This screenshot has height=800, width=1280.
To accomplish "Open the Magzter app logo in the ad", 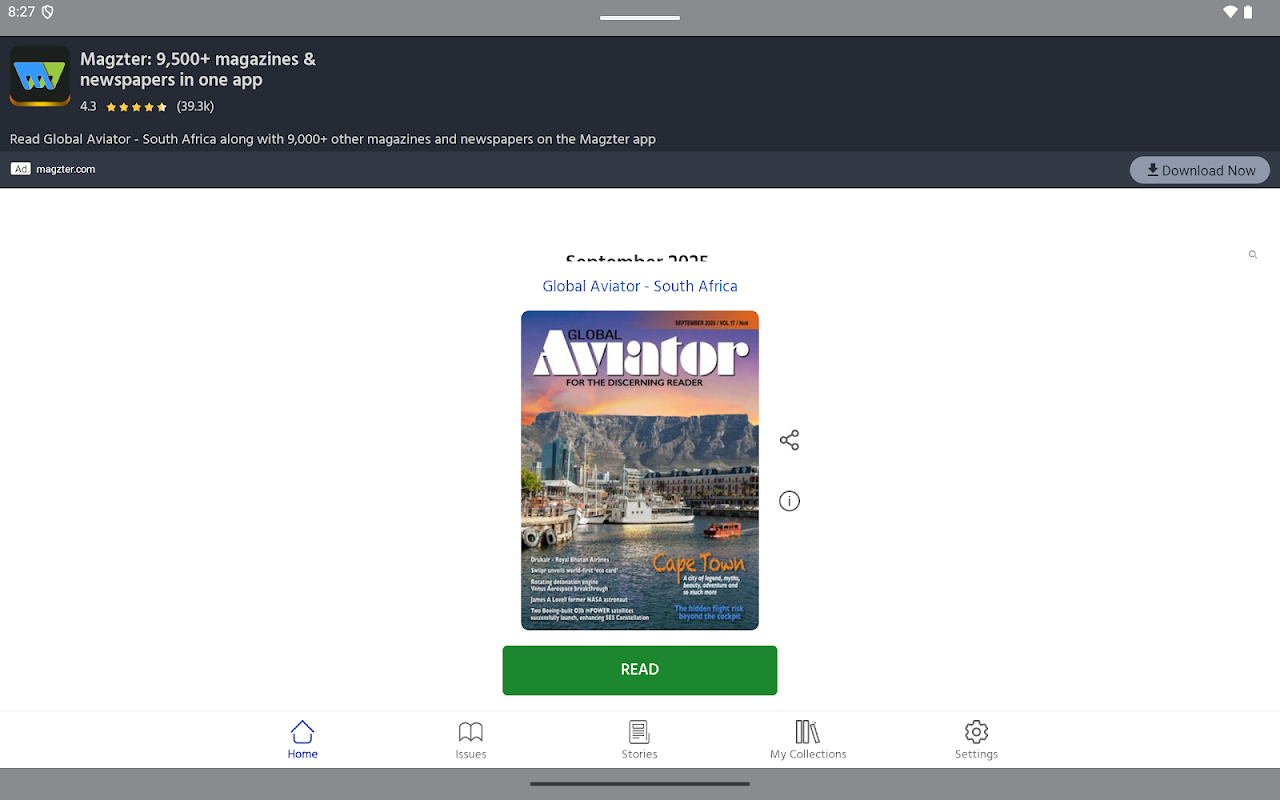I will pos(40,76).
